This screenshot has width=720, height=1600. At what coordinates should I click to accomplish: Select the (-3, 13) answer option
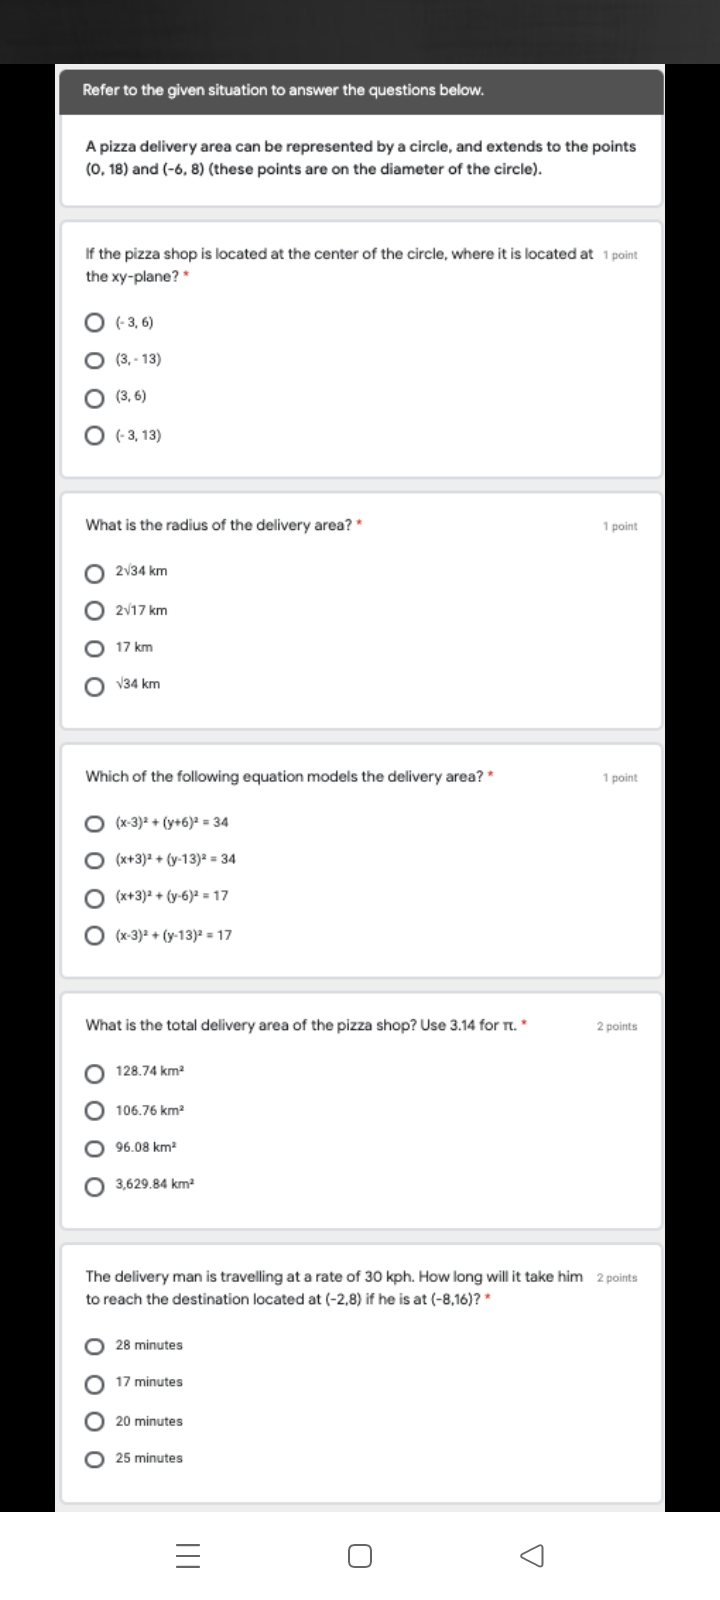pos(95,435)
